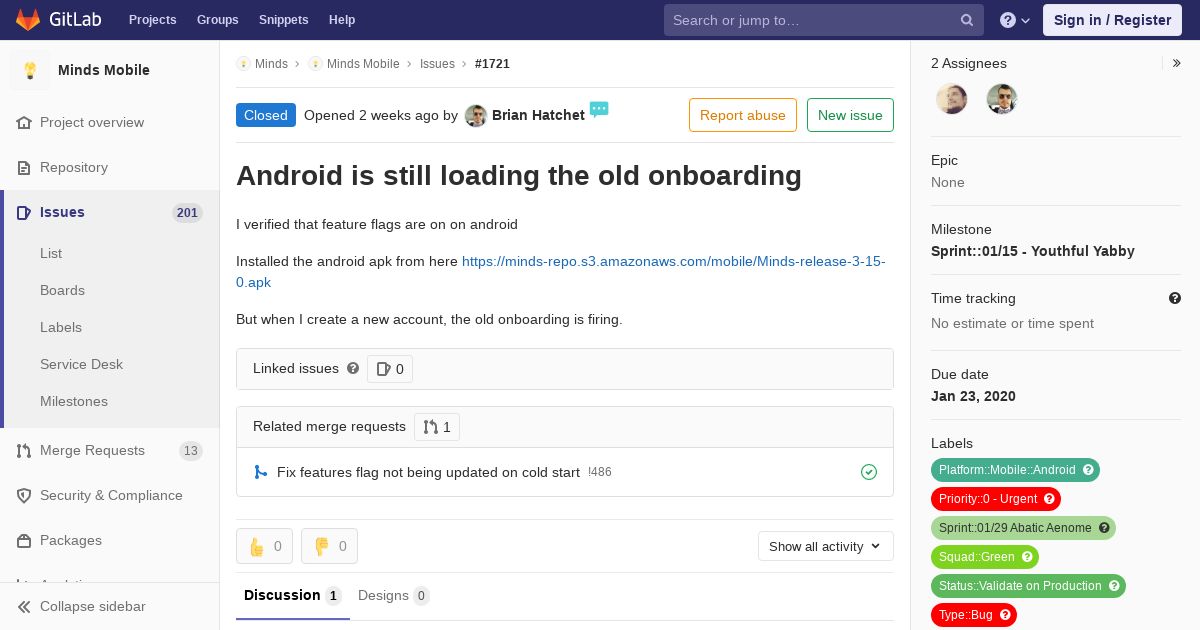Open Milestones in sidebar

click(74, 402)
